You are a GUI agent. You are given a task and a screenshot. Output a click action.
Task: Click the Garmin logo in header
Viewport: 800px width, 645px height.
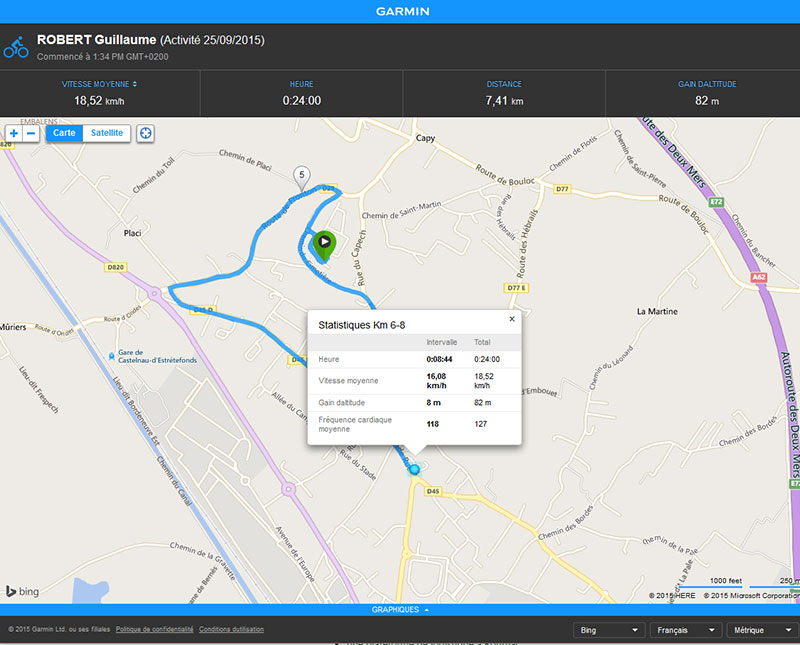coord(403,11)
